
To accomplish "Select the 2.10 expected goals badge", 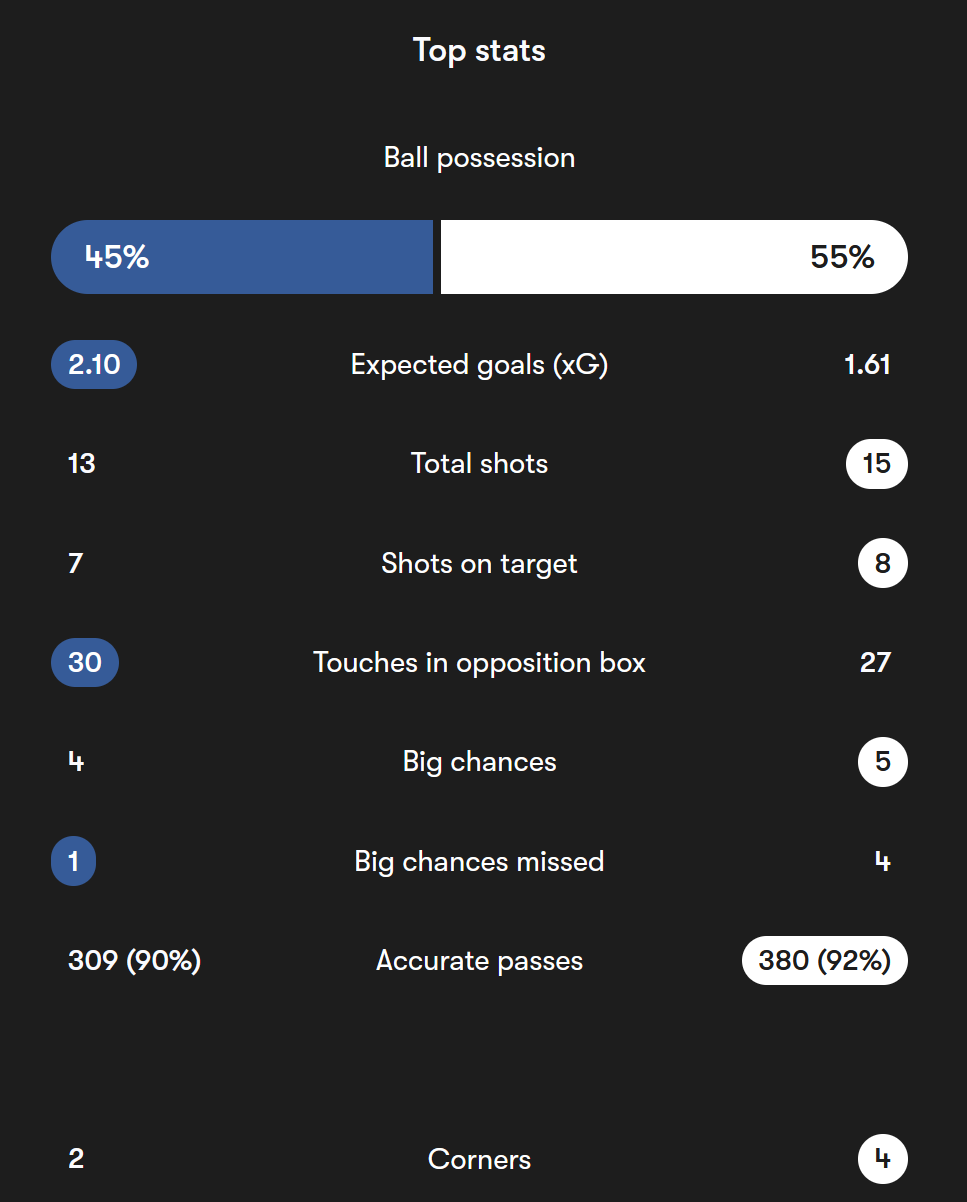I will (x=94, y=364).
